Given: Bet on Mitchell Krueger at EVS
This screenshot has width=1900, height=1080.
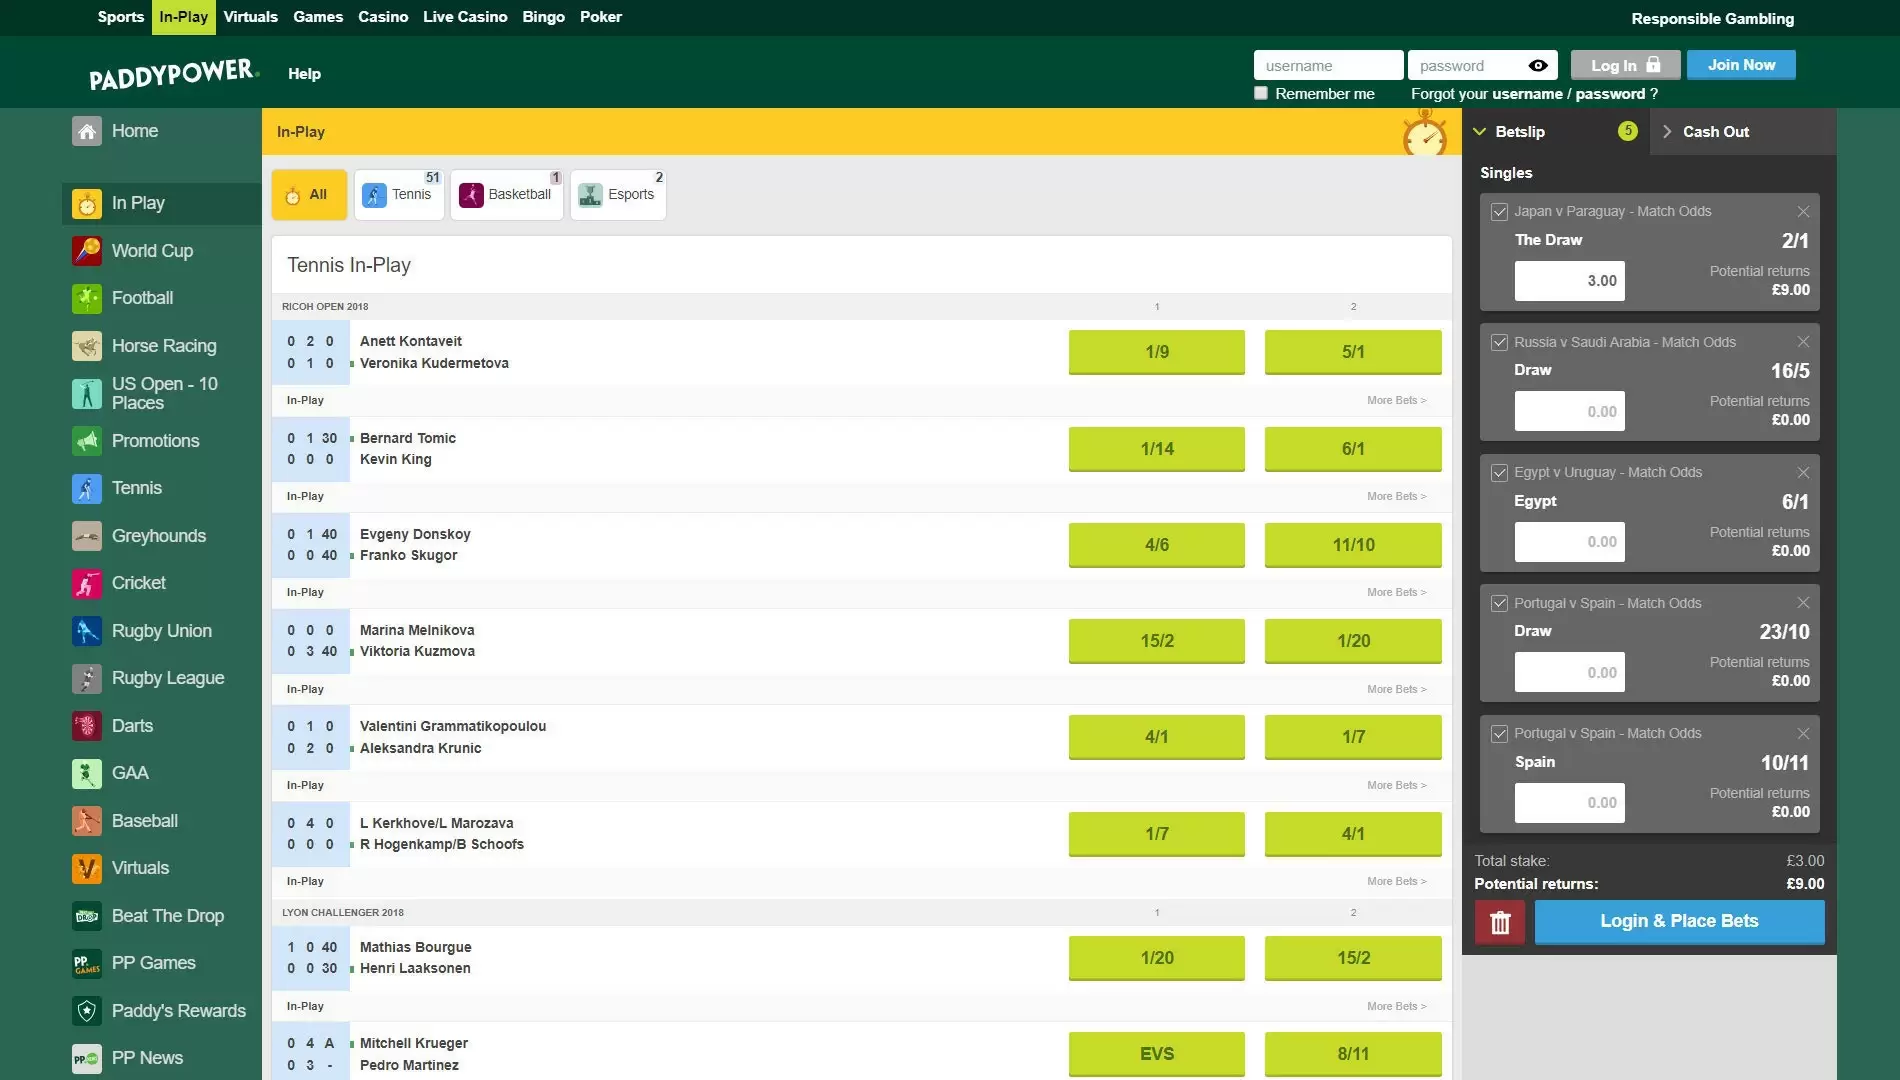Looking at the screenshot, I should coord(1157,1054).
